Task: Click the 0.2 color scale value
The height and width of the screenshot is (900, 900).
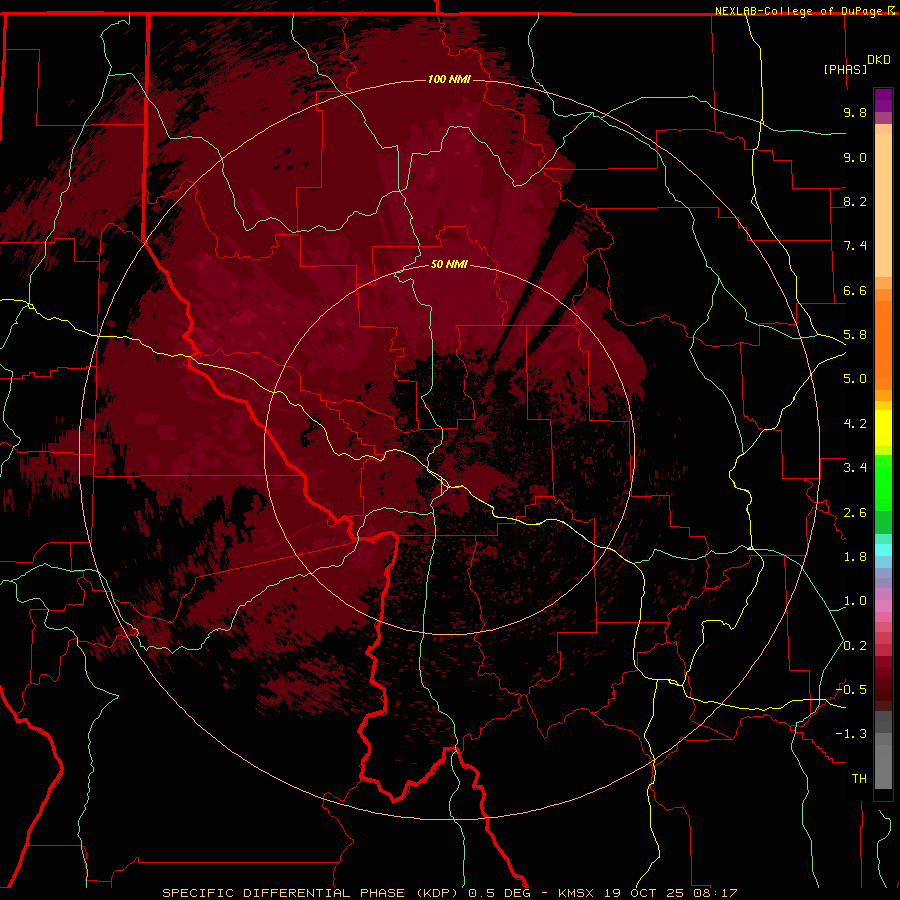Action: (855, 646)
